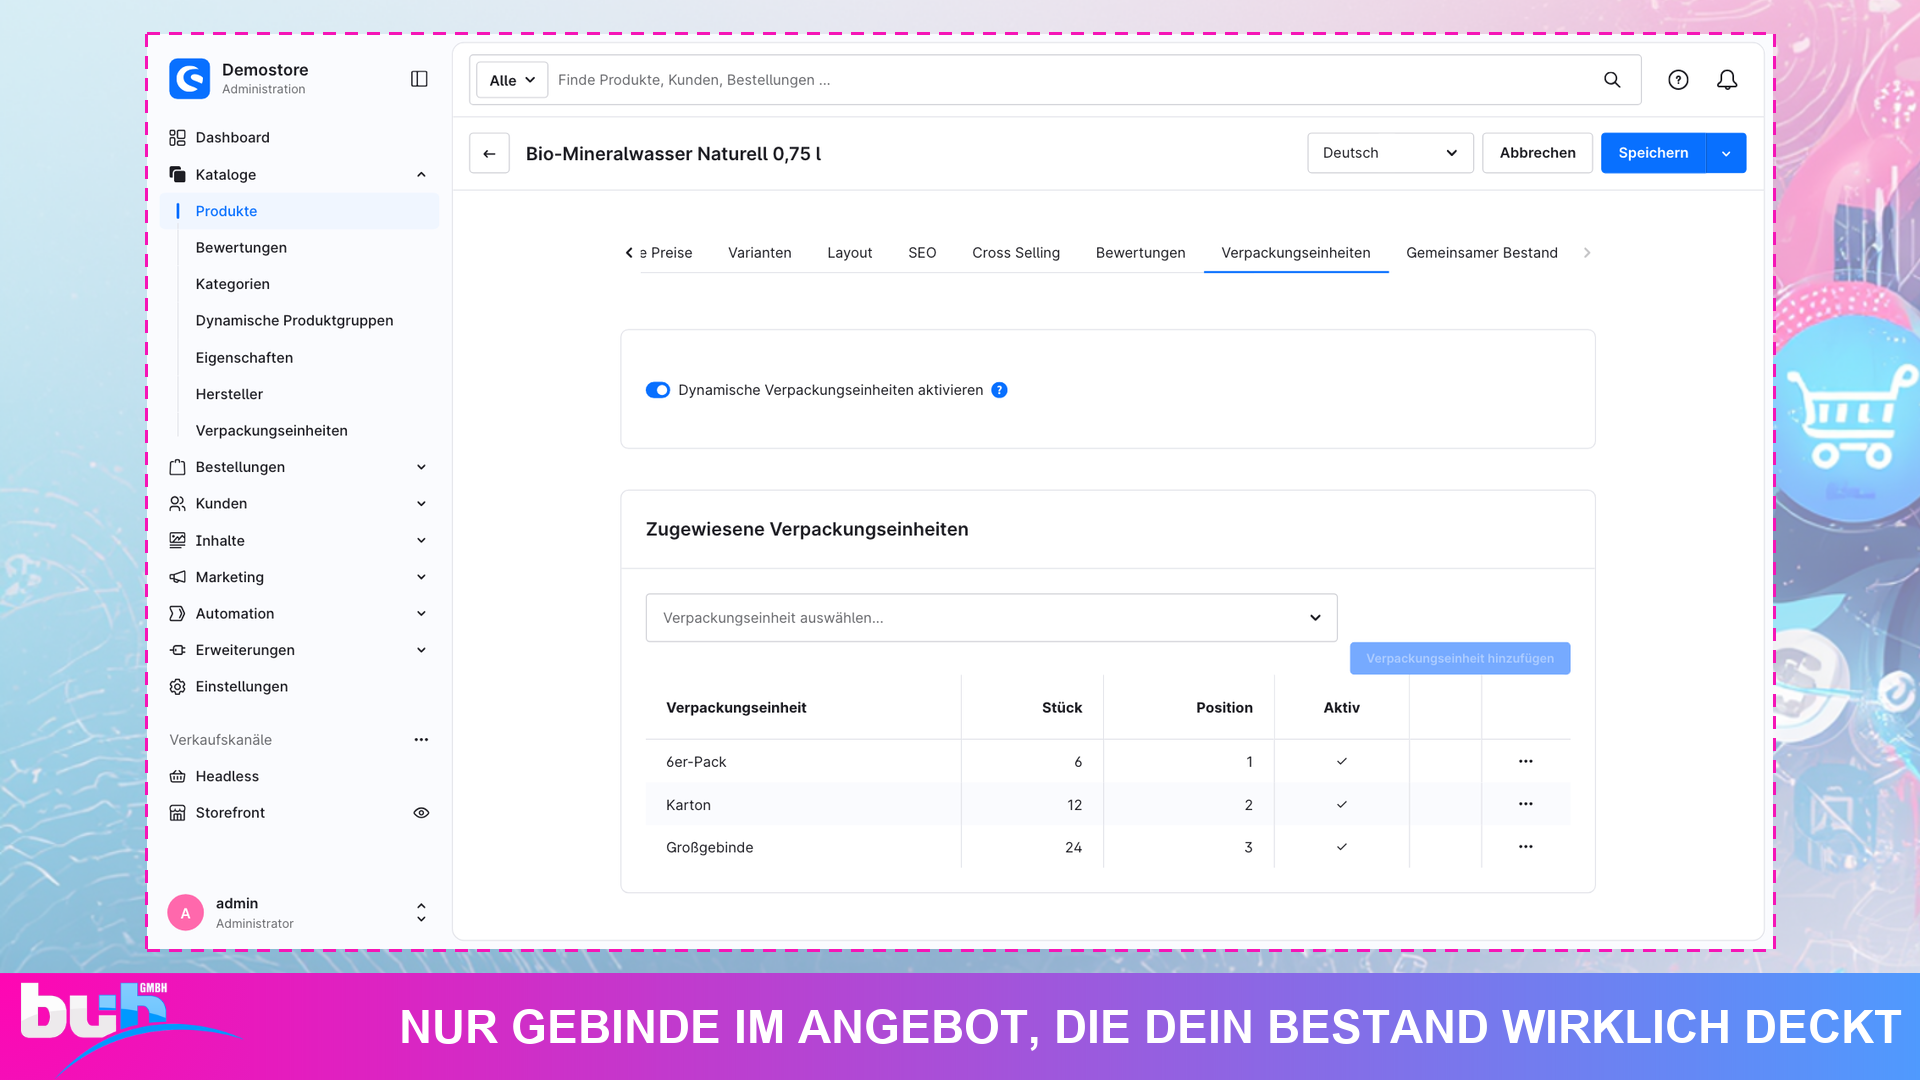Viewport: 1920px width, 1080px height.
Task: Open the Alle search filter dropdown
Action: 512,80
